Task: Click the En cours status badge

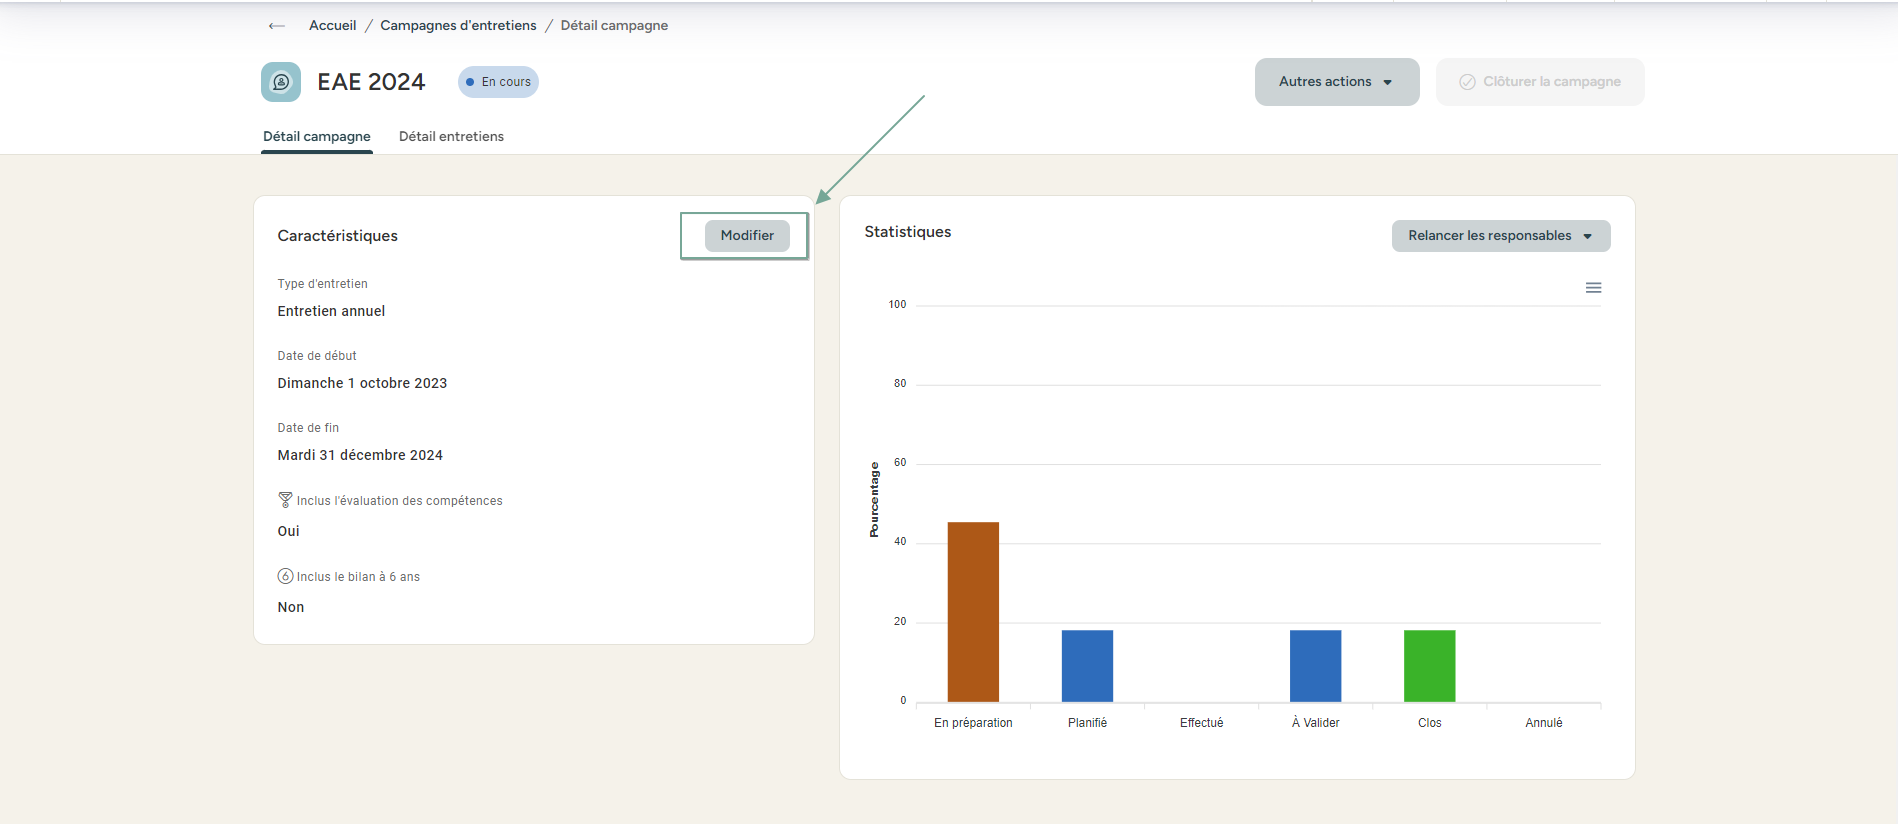Action: click(x=498, y=82)
